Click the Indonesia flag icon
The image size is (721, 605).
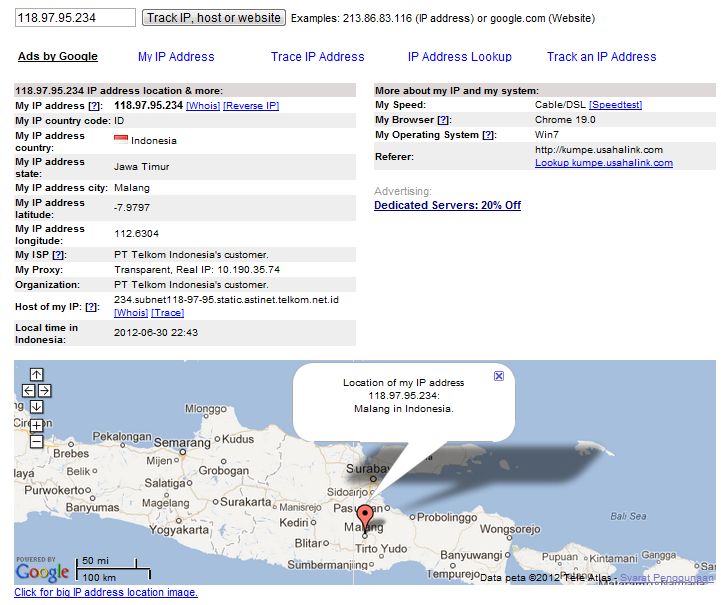tap(121, 140)
